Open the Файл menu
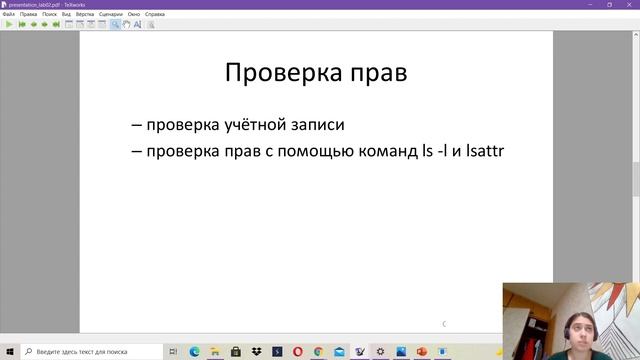The width and height of the screenshot is (640, 360). click(9, 14)
